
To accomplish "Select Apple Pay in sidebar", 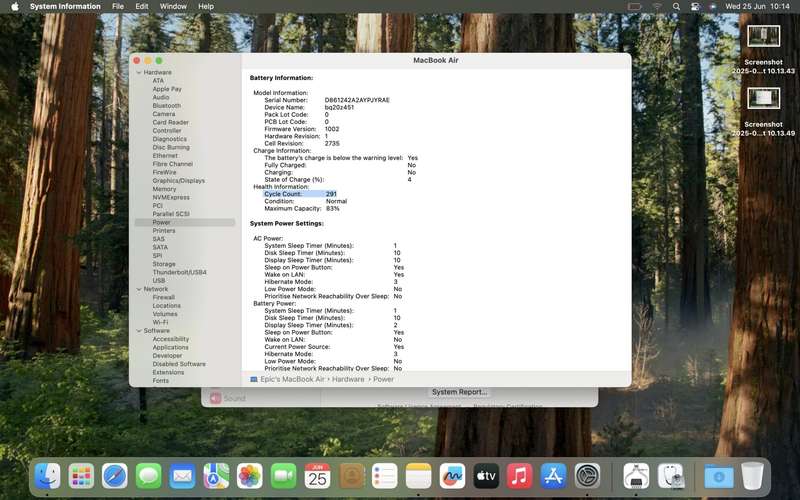I will click(167, 89).
